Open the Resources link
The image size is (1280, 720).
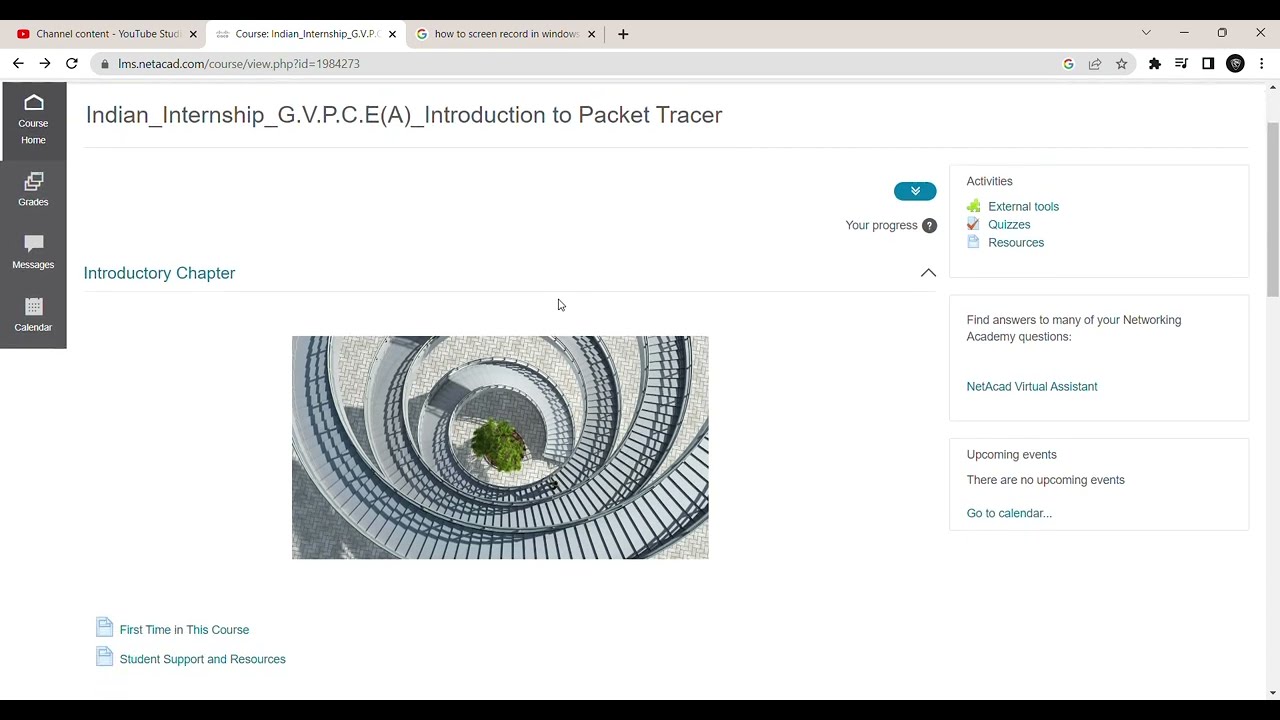click(x=1016, y=242)
